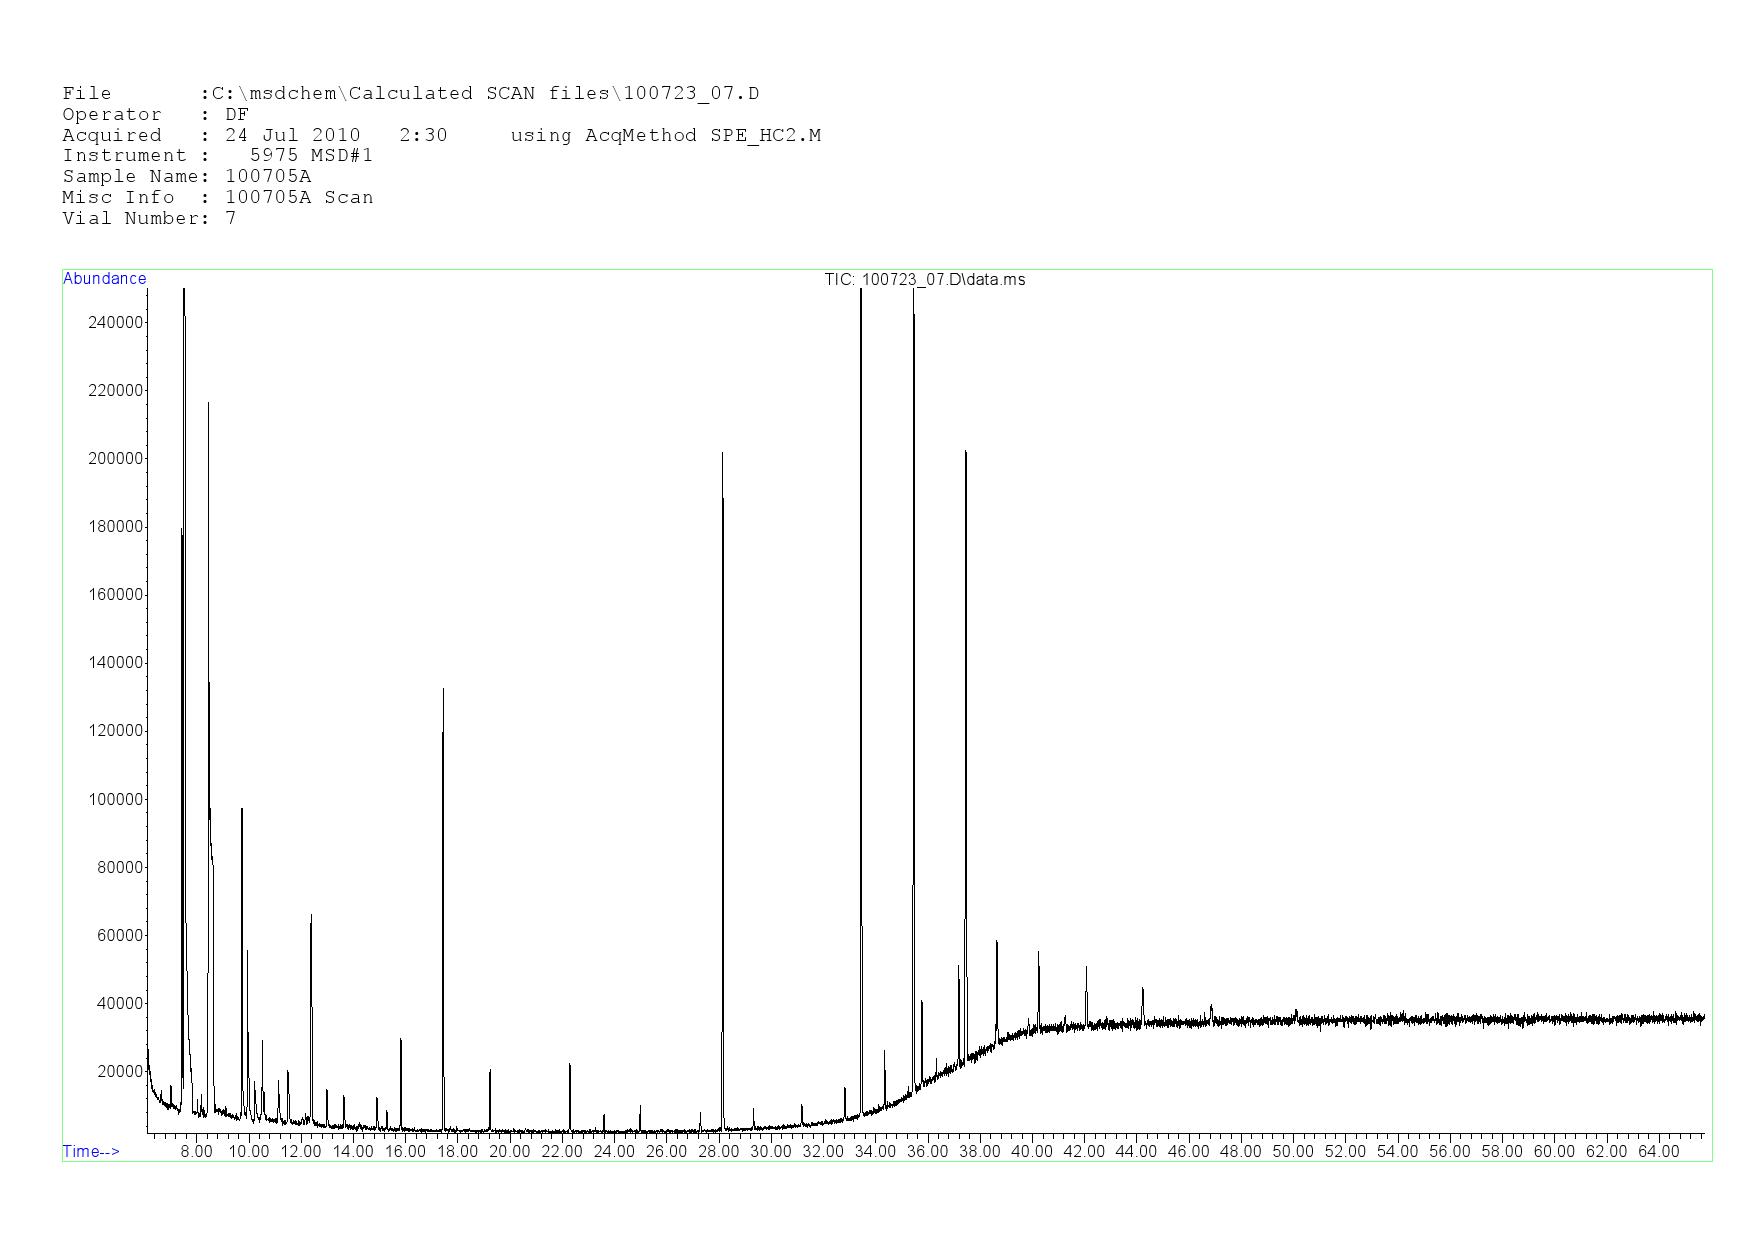Select the 100000 abundance tick label
Viewport: 1754px width, 1240px height.
[116, 799]
